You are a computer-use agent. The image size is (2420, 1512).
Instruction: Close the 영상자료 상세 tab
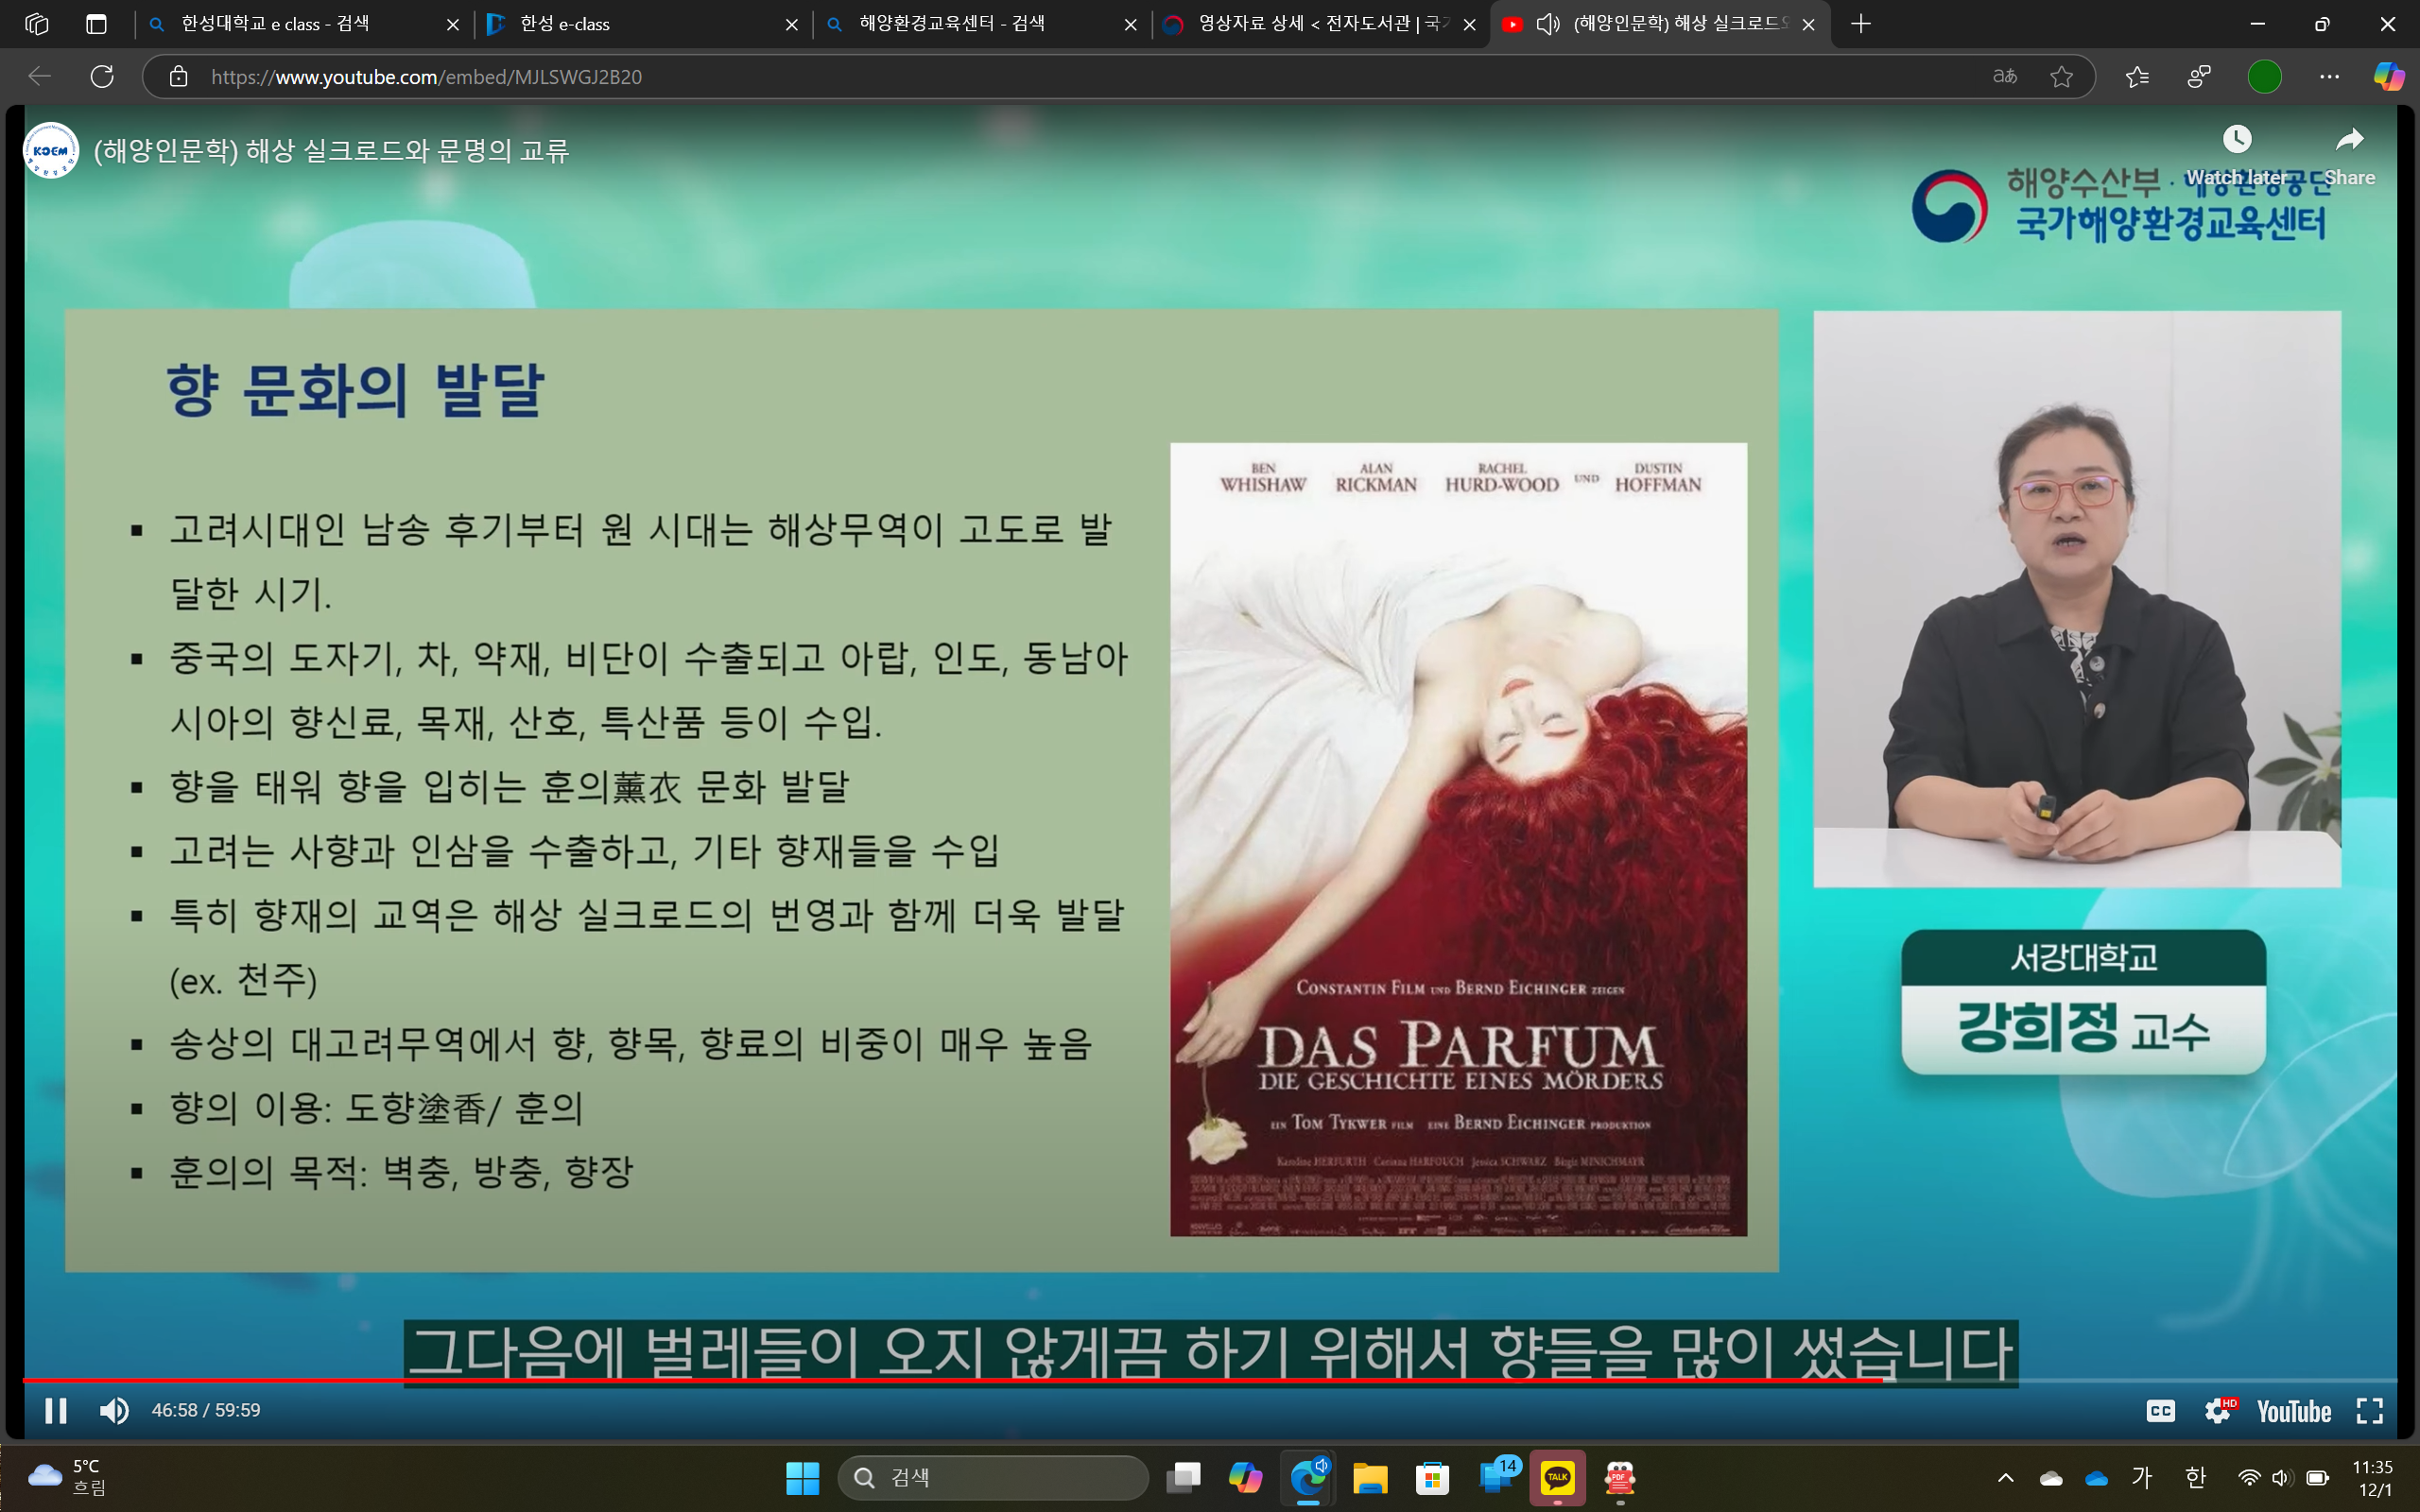(1470, 25)
